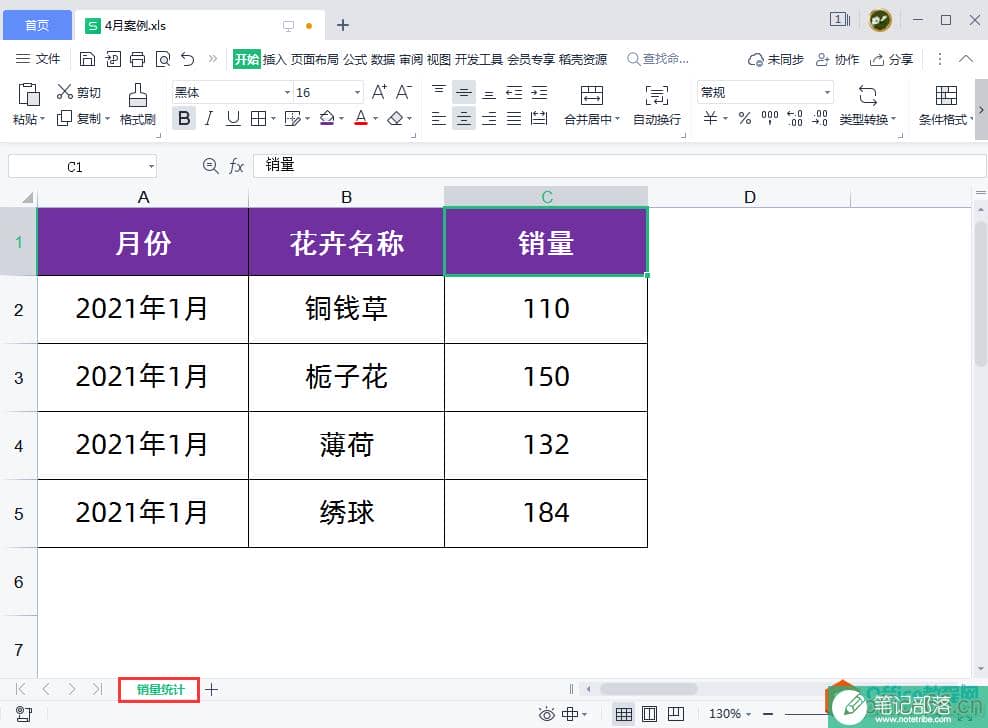
Task: Click zoom out minus on slider
Action: tap(768, 714)
